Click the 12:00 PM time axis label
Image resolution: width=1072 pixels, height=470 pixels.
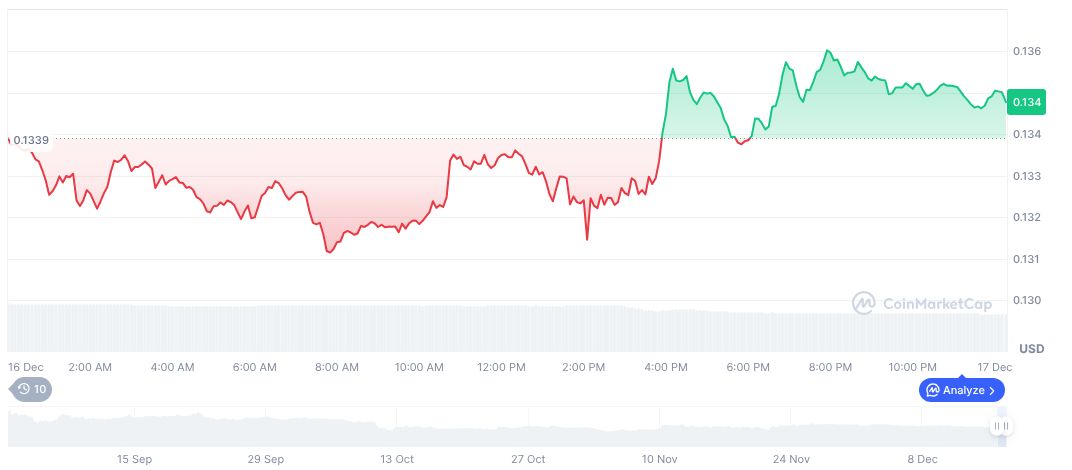coord(501,367)
